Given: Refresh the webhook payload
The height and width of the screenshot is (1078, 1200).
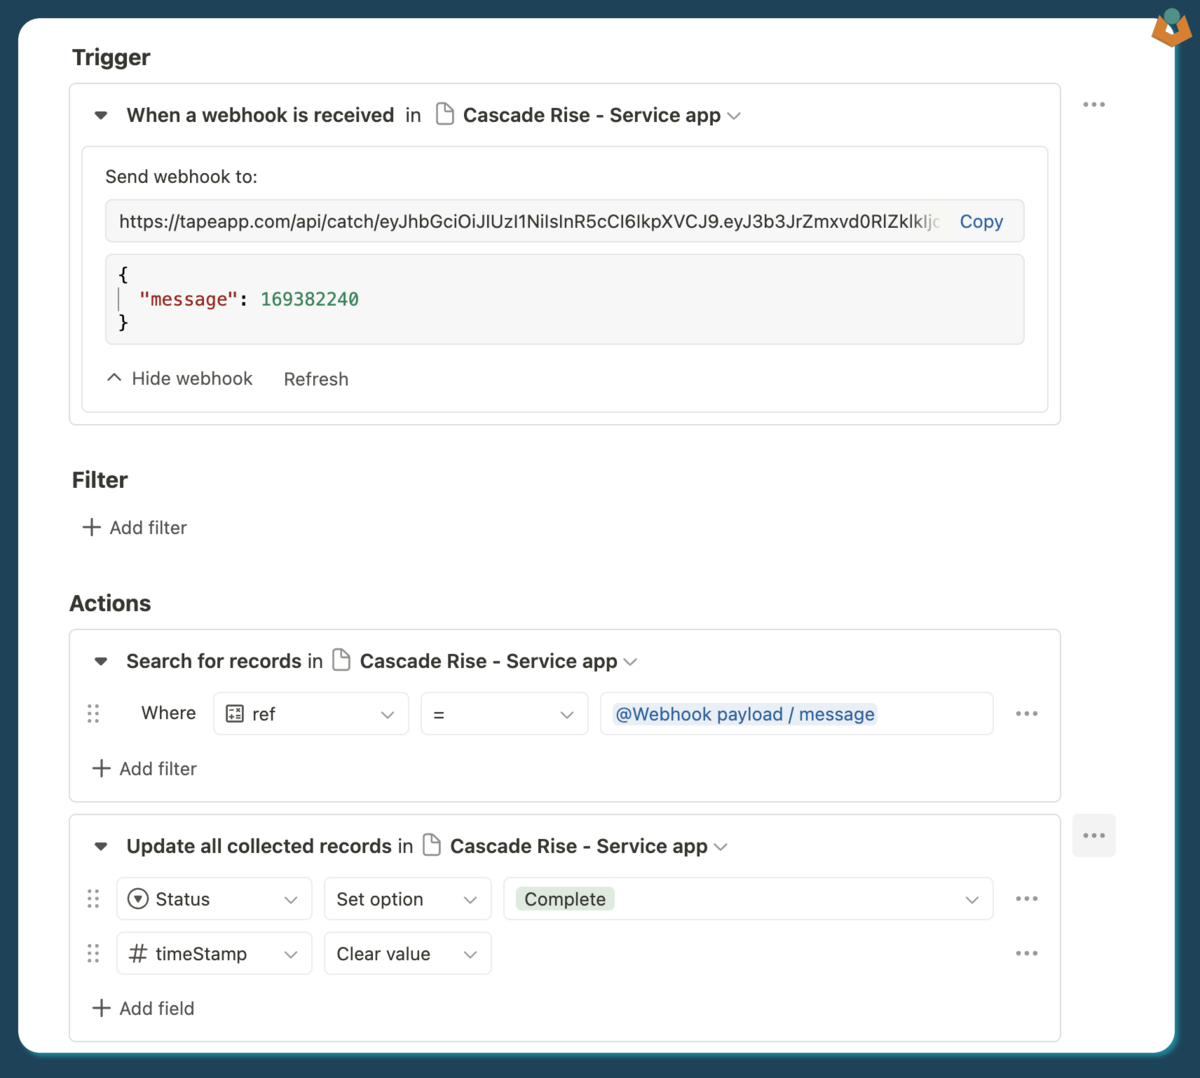Looking at the screenshot, I should pyautogui.click(x=316, y=379).
